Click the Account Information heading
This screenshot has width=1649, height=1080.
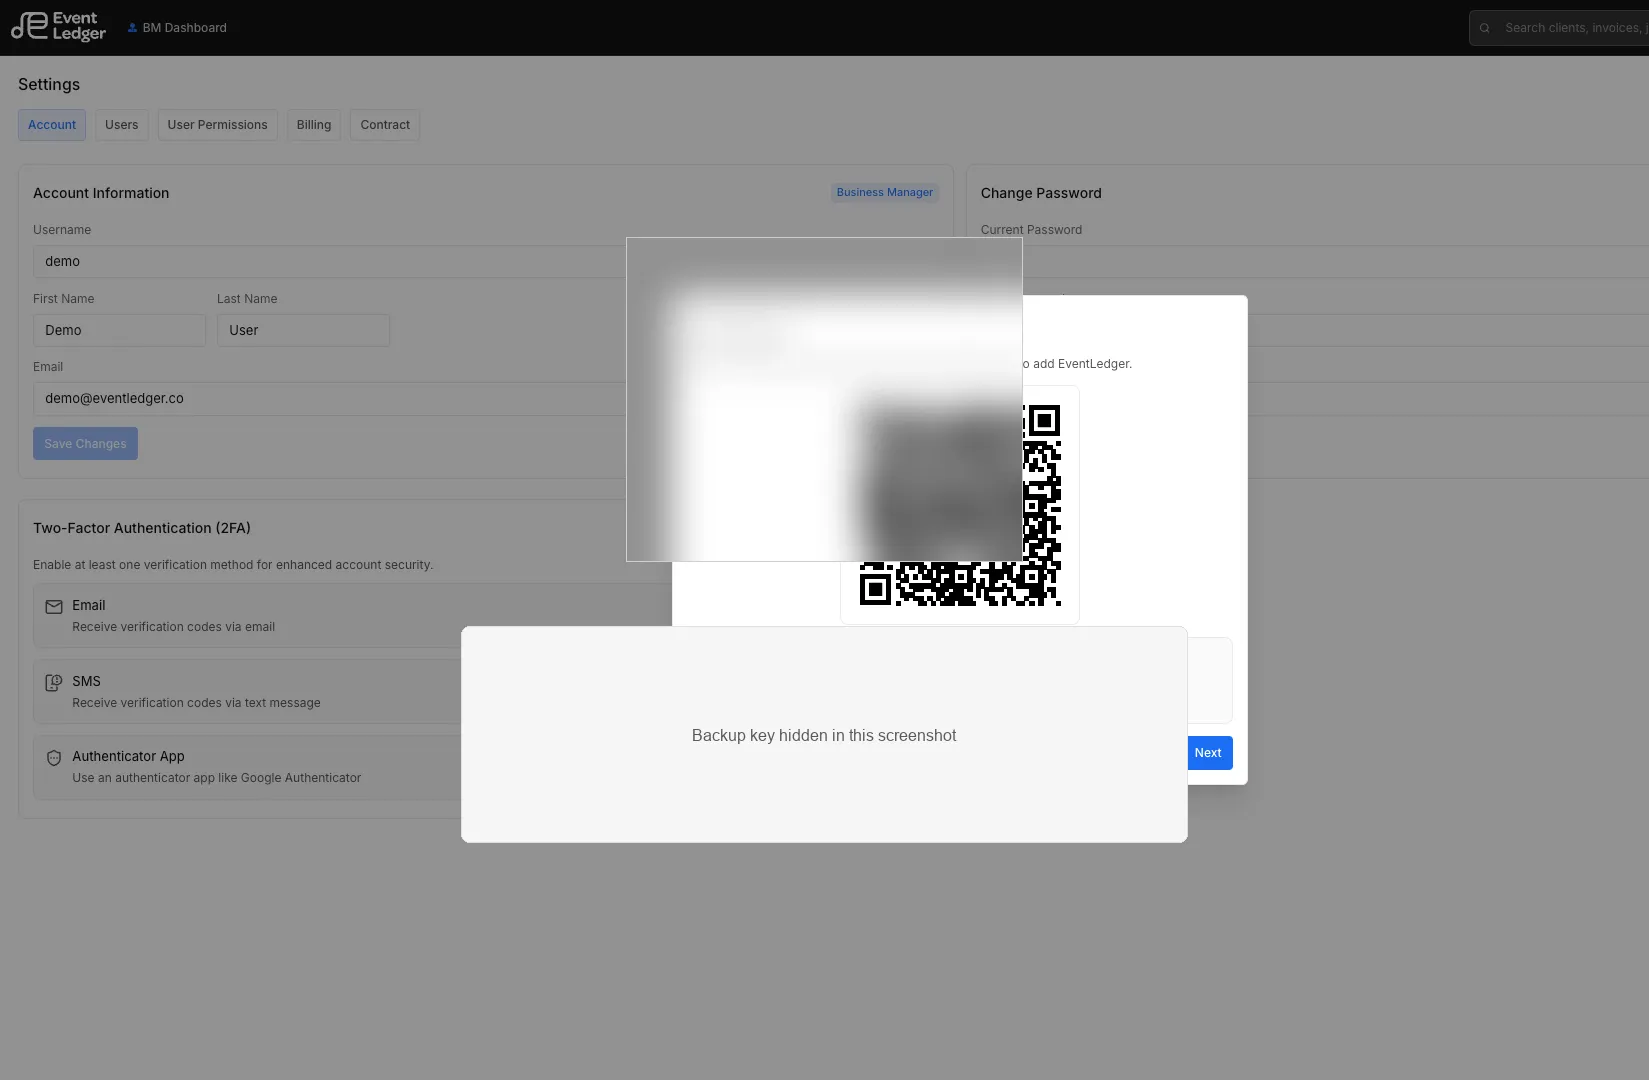tap(101, 193)
